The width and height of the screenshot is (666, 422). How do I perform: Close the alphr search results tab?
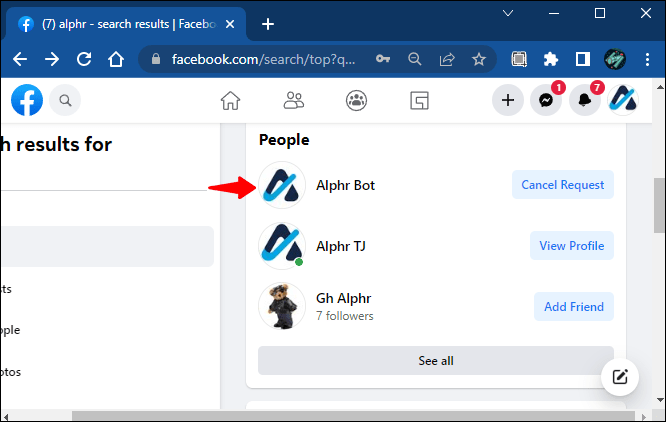230,24
